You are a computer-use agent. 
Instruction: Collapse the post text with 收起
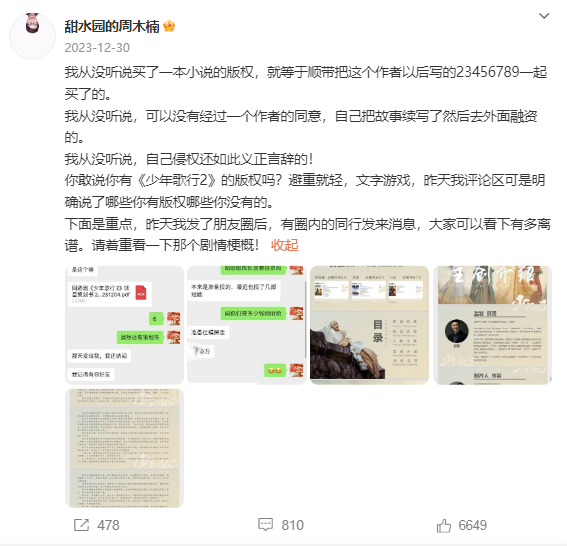click(x=284, y=245)
